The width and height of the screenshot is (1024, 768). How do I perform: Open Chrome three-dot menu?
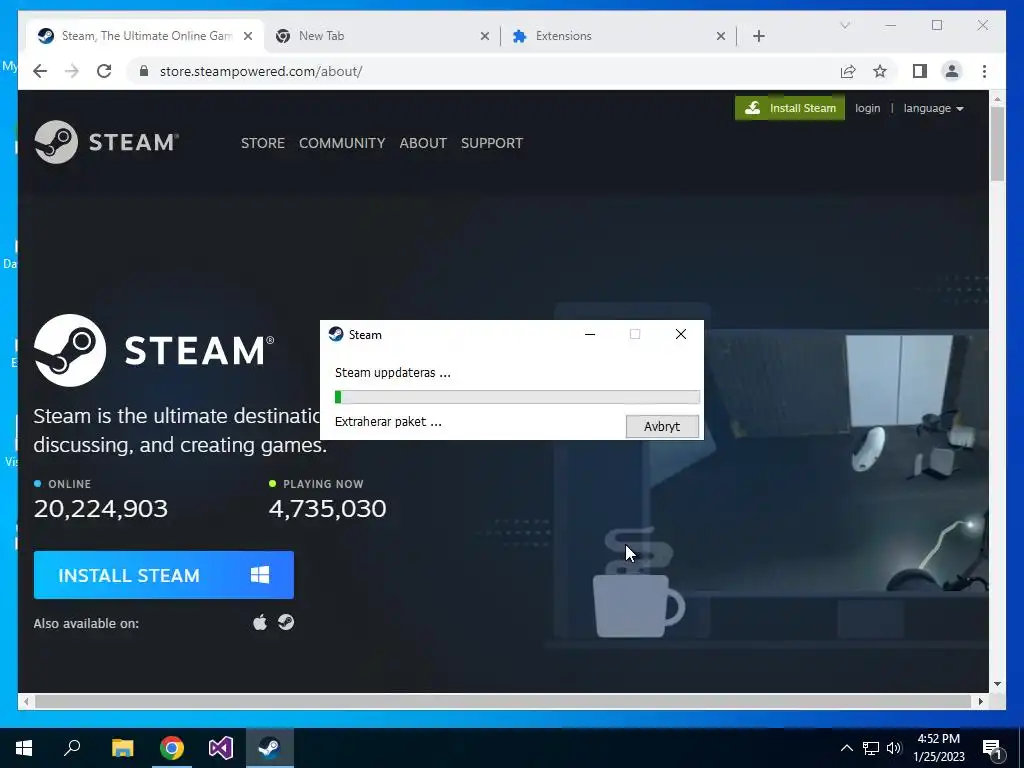[984, 71]
